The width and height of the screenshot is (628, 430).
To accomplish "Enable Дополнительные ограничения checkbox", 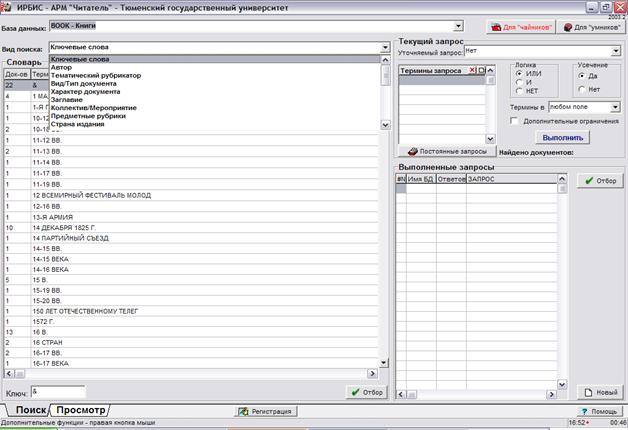I will (x=513, y=120).
